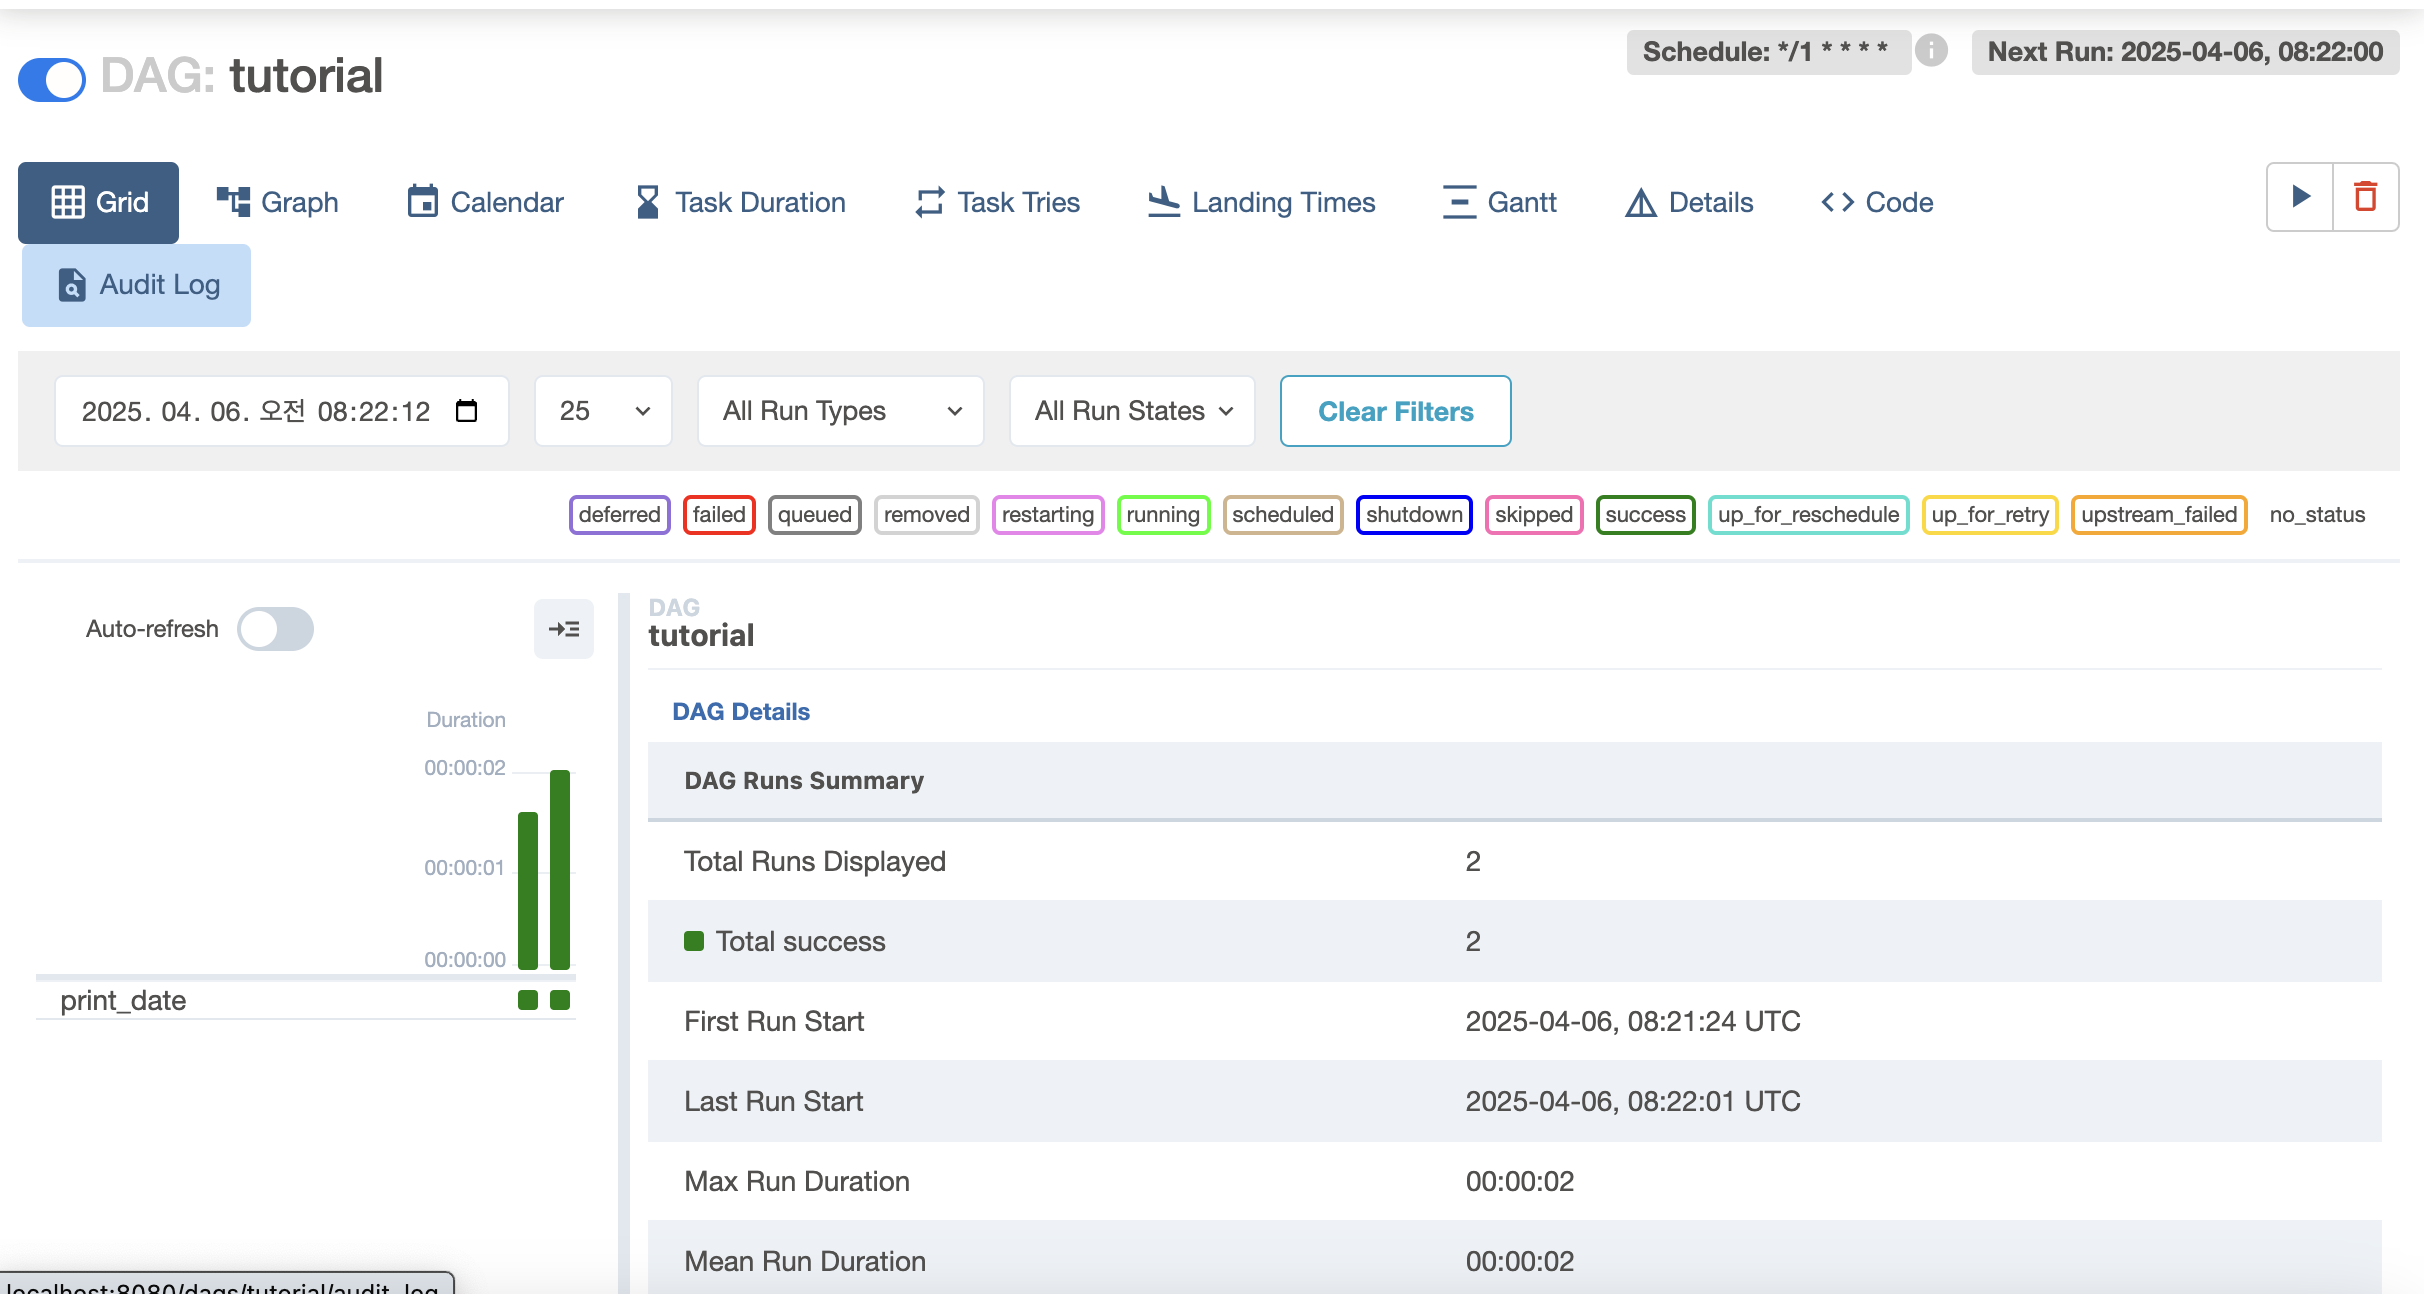Click the Clear Filters button
The height and width of the screenshot is (1294, 2424).
coord(1395,411)
